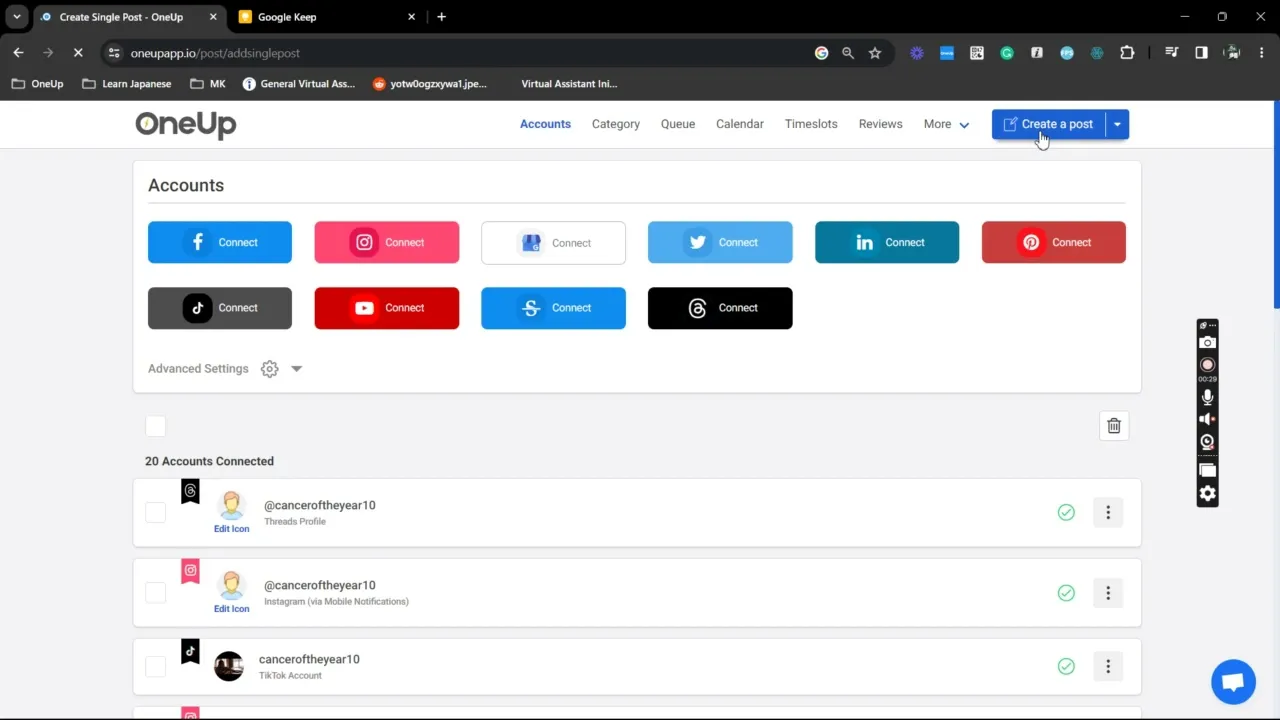1280x720 pixels.
Task: Click green status check on TikTok row
Action: 1066,666
